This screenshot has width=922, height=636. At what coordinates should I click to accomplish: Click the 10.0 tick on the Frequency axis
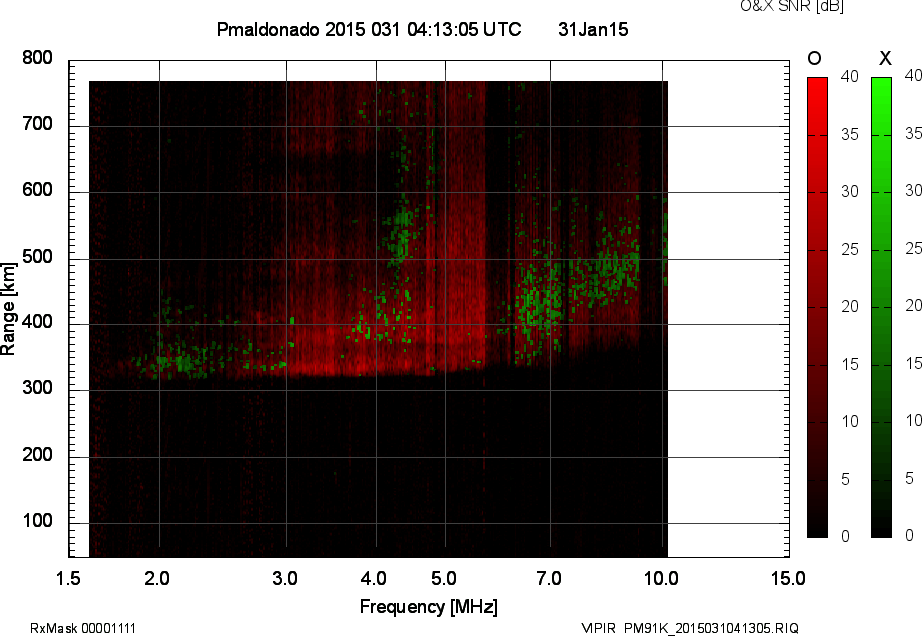661,578
